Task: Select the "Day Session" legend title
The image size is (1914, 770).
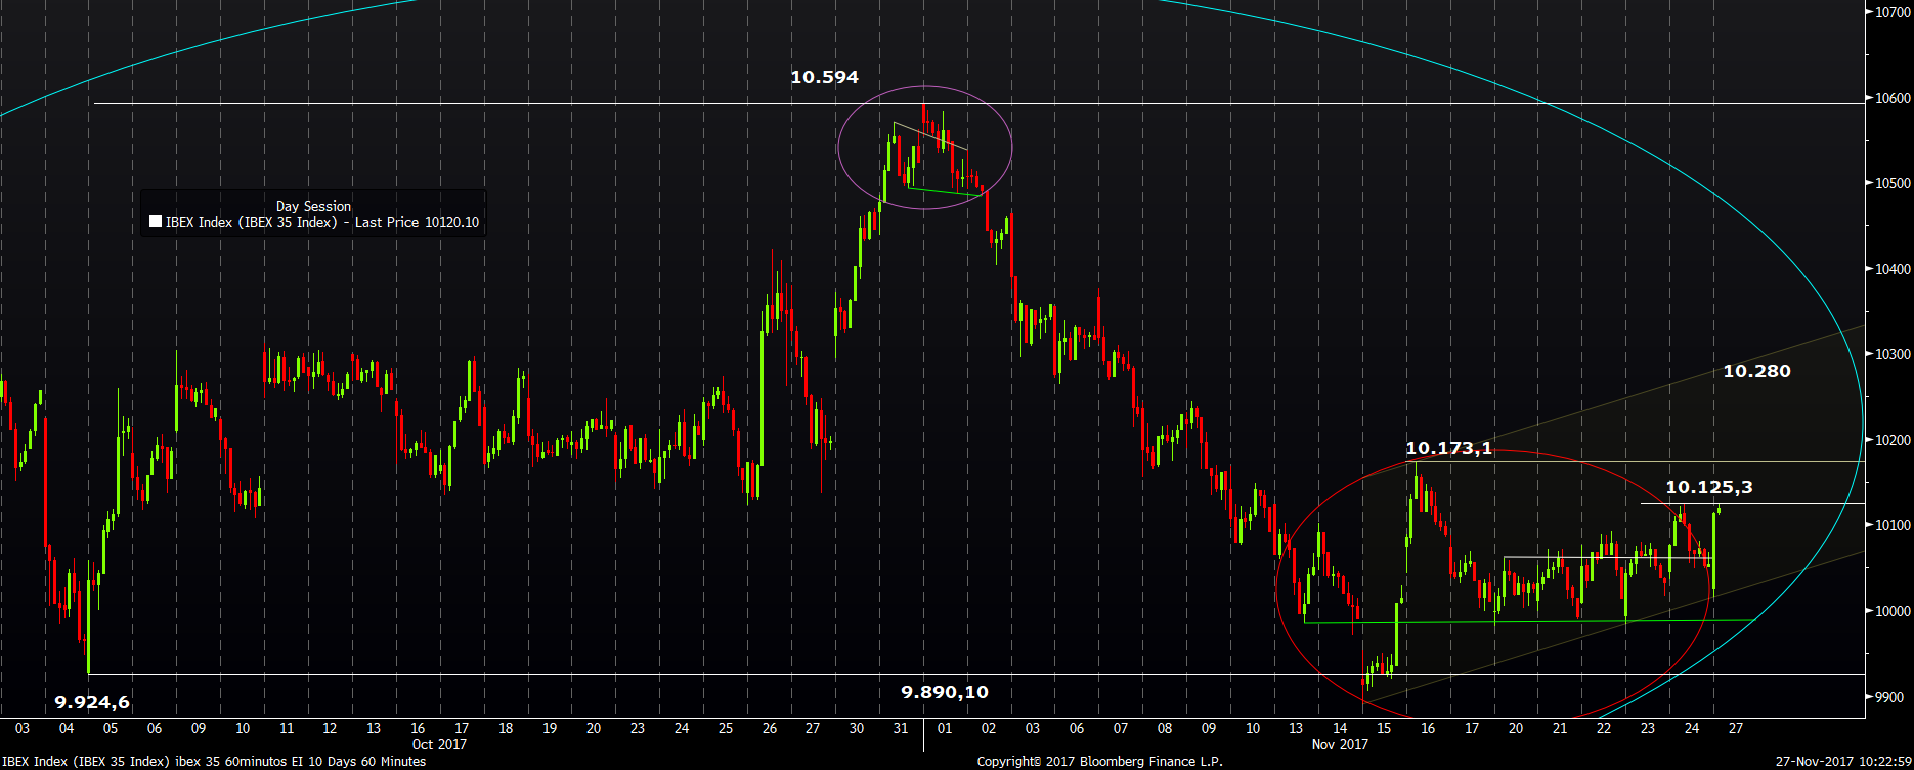Action: [x=313, y=206]
